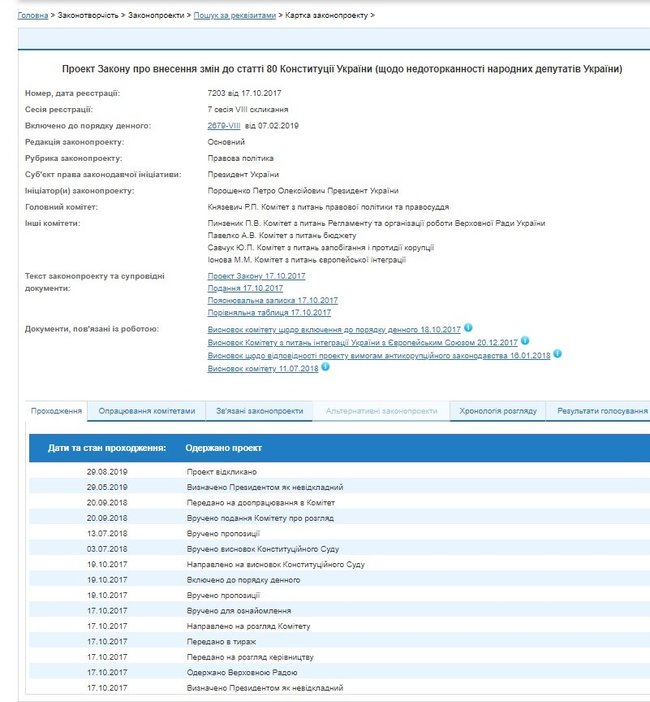Select the Альтернативні законопроекти tab

[x=381, y=411]
